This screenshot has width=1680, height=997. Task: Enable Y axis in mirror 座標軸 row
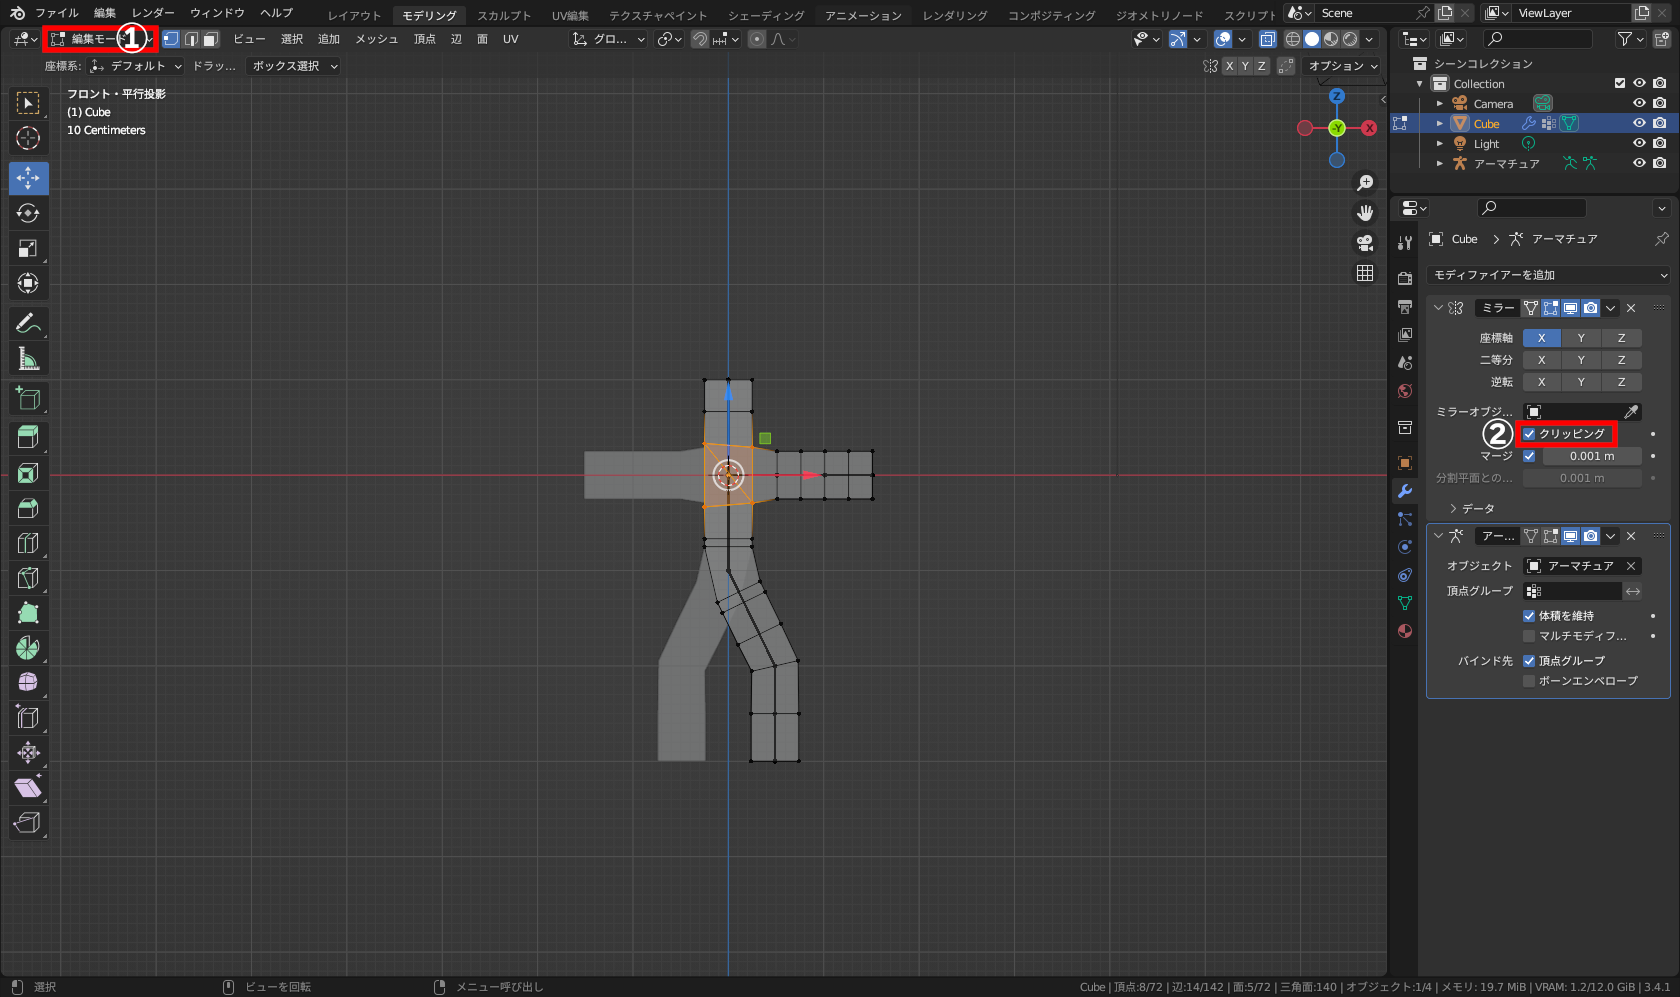click(x=1581, y=338)
